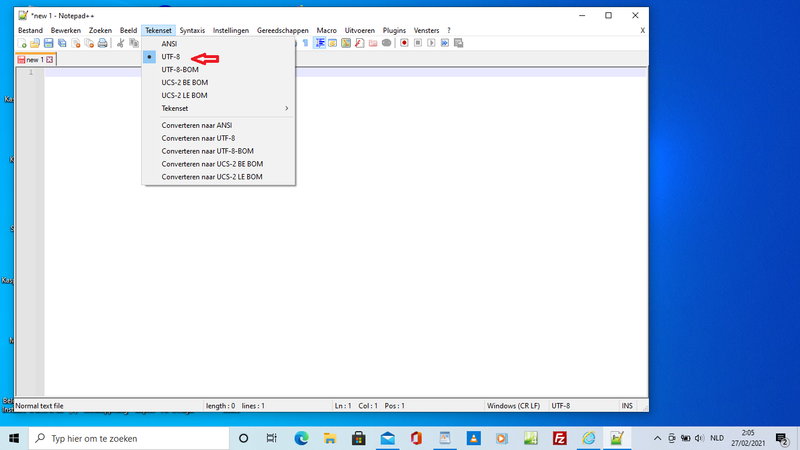Click the Windows search box
This screenshot has width=800, height=450.
pyautogui.click(x=129, y=438)
